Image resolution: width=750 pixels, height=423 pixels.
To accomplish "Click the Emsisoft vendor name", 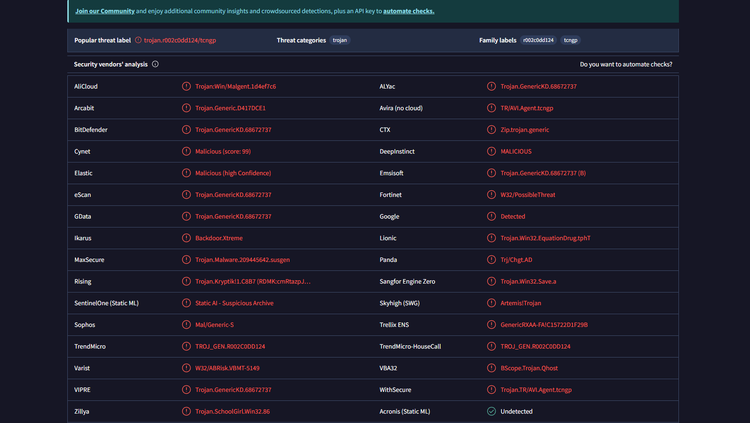I will (391, 173).
